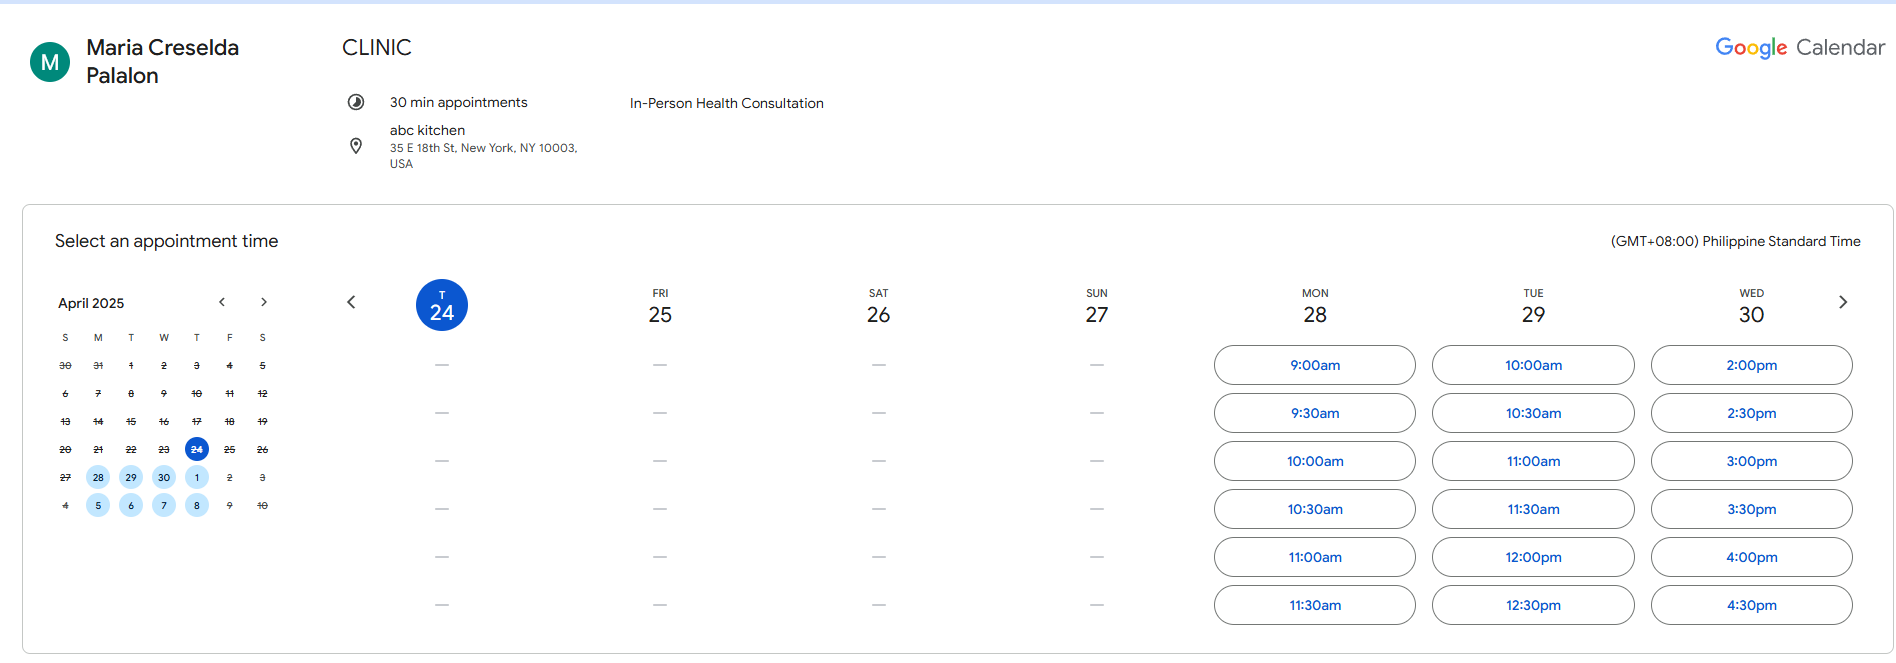Open the abc kitchen address link

(483, 147)
